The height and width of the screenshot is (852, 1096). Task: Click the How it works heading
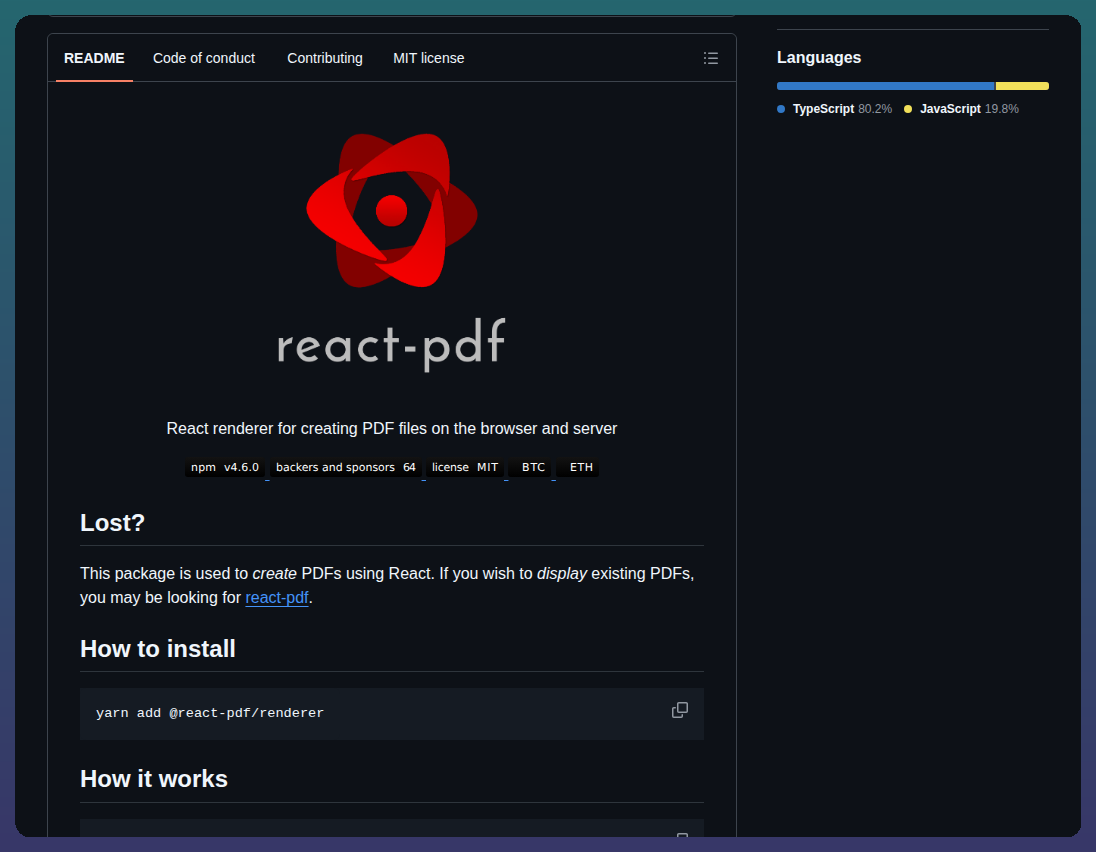(x=154, y=779)
